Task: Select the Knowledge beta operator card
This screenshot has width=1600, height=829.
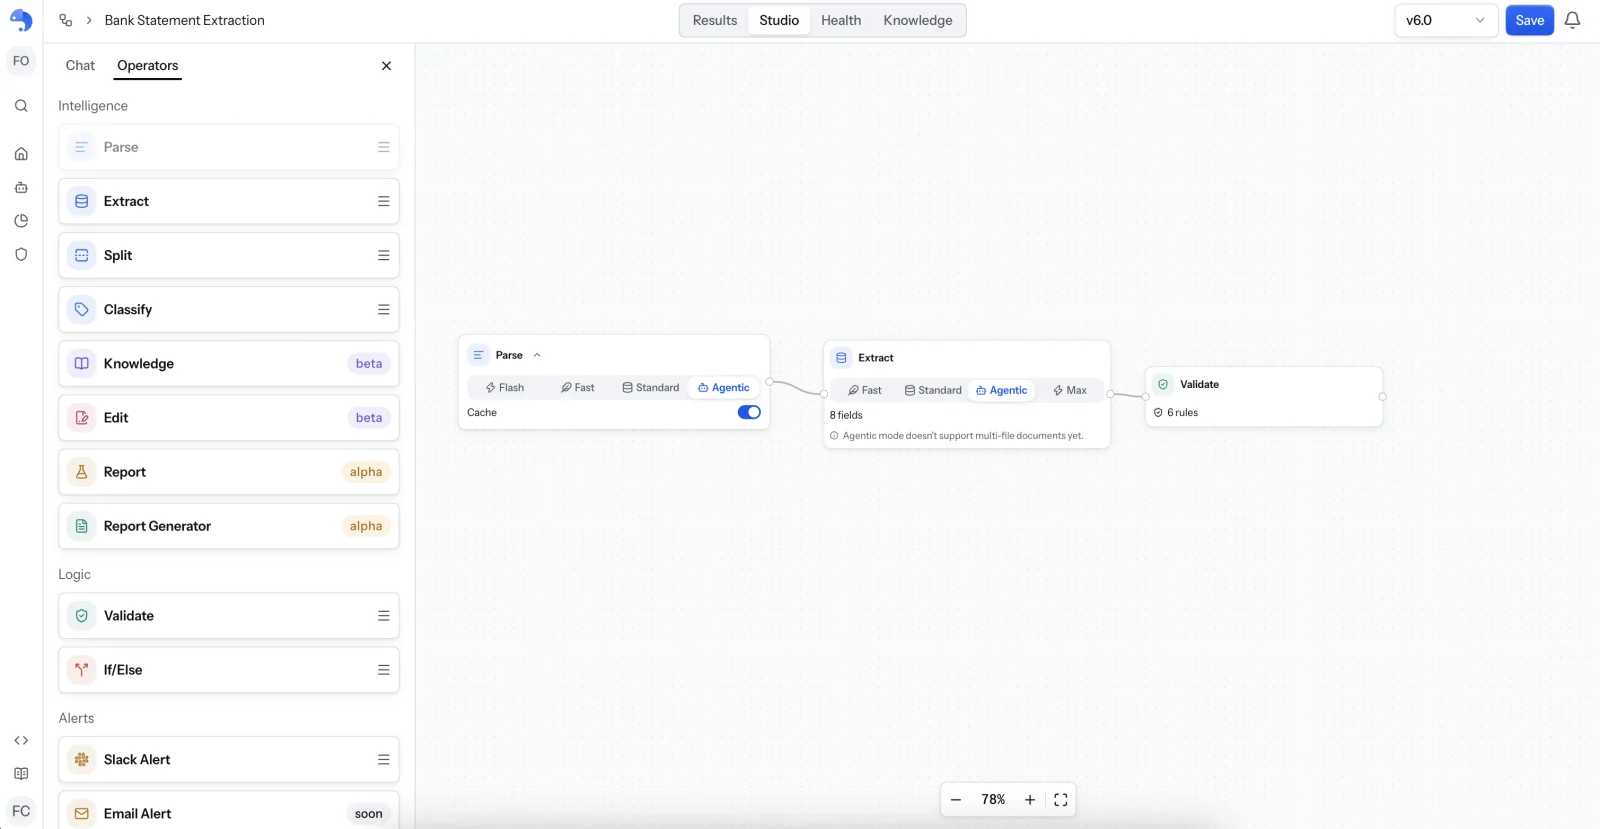Action: 229,364
